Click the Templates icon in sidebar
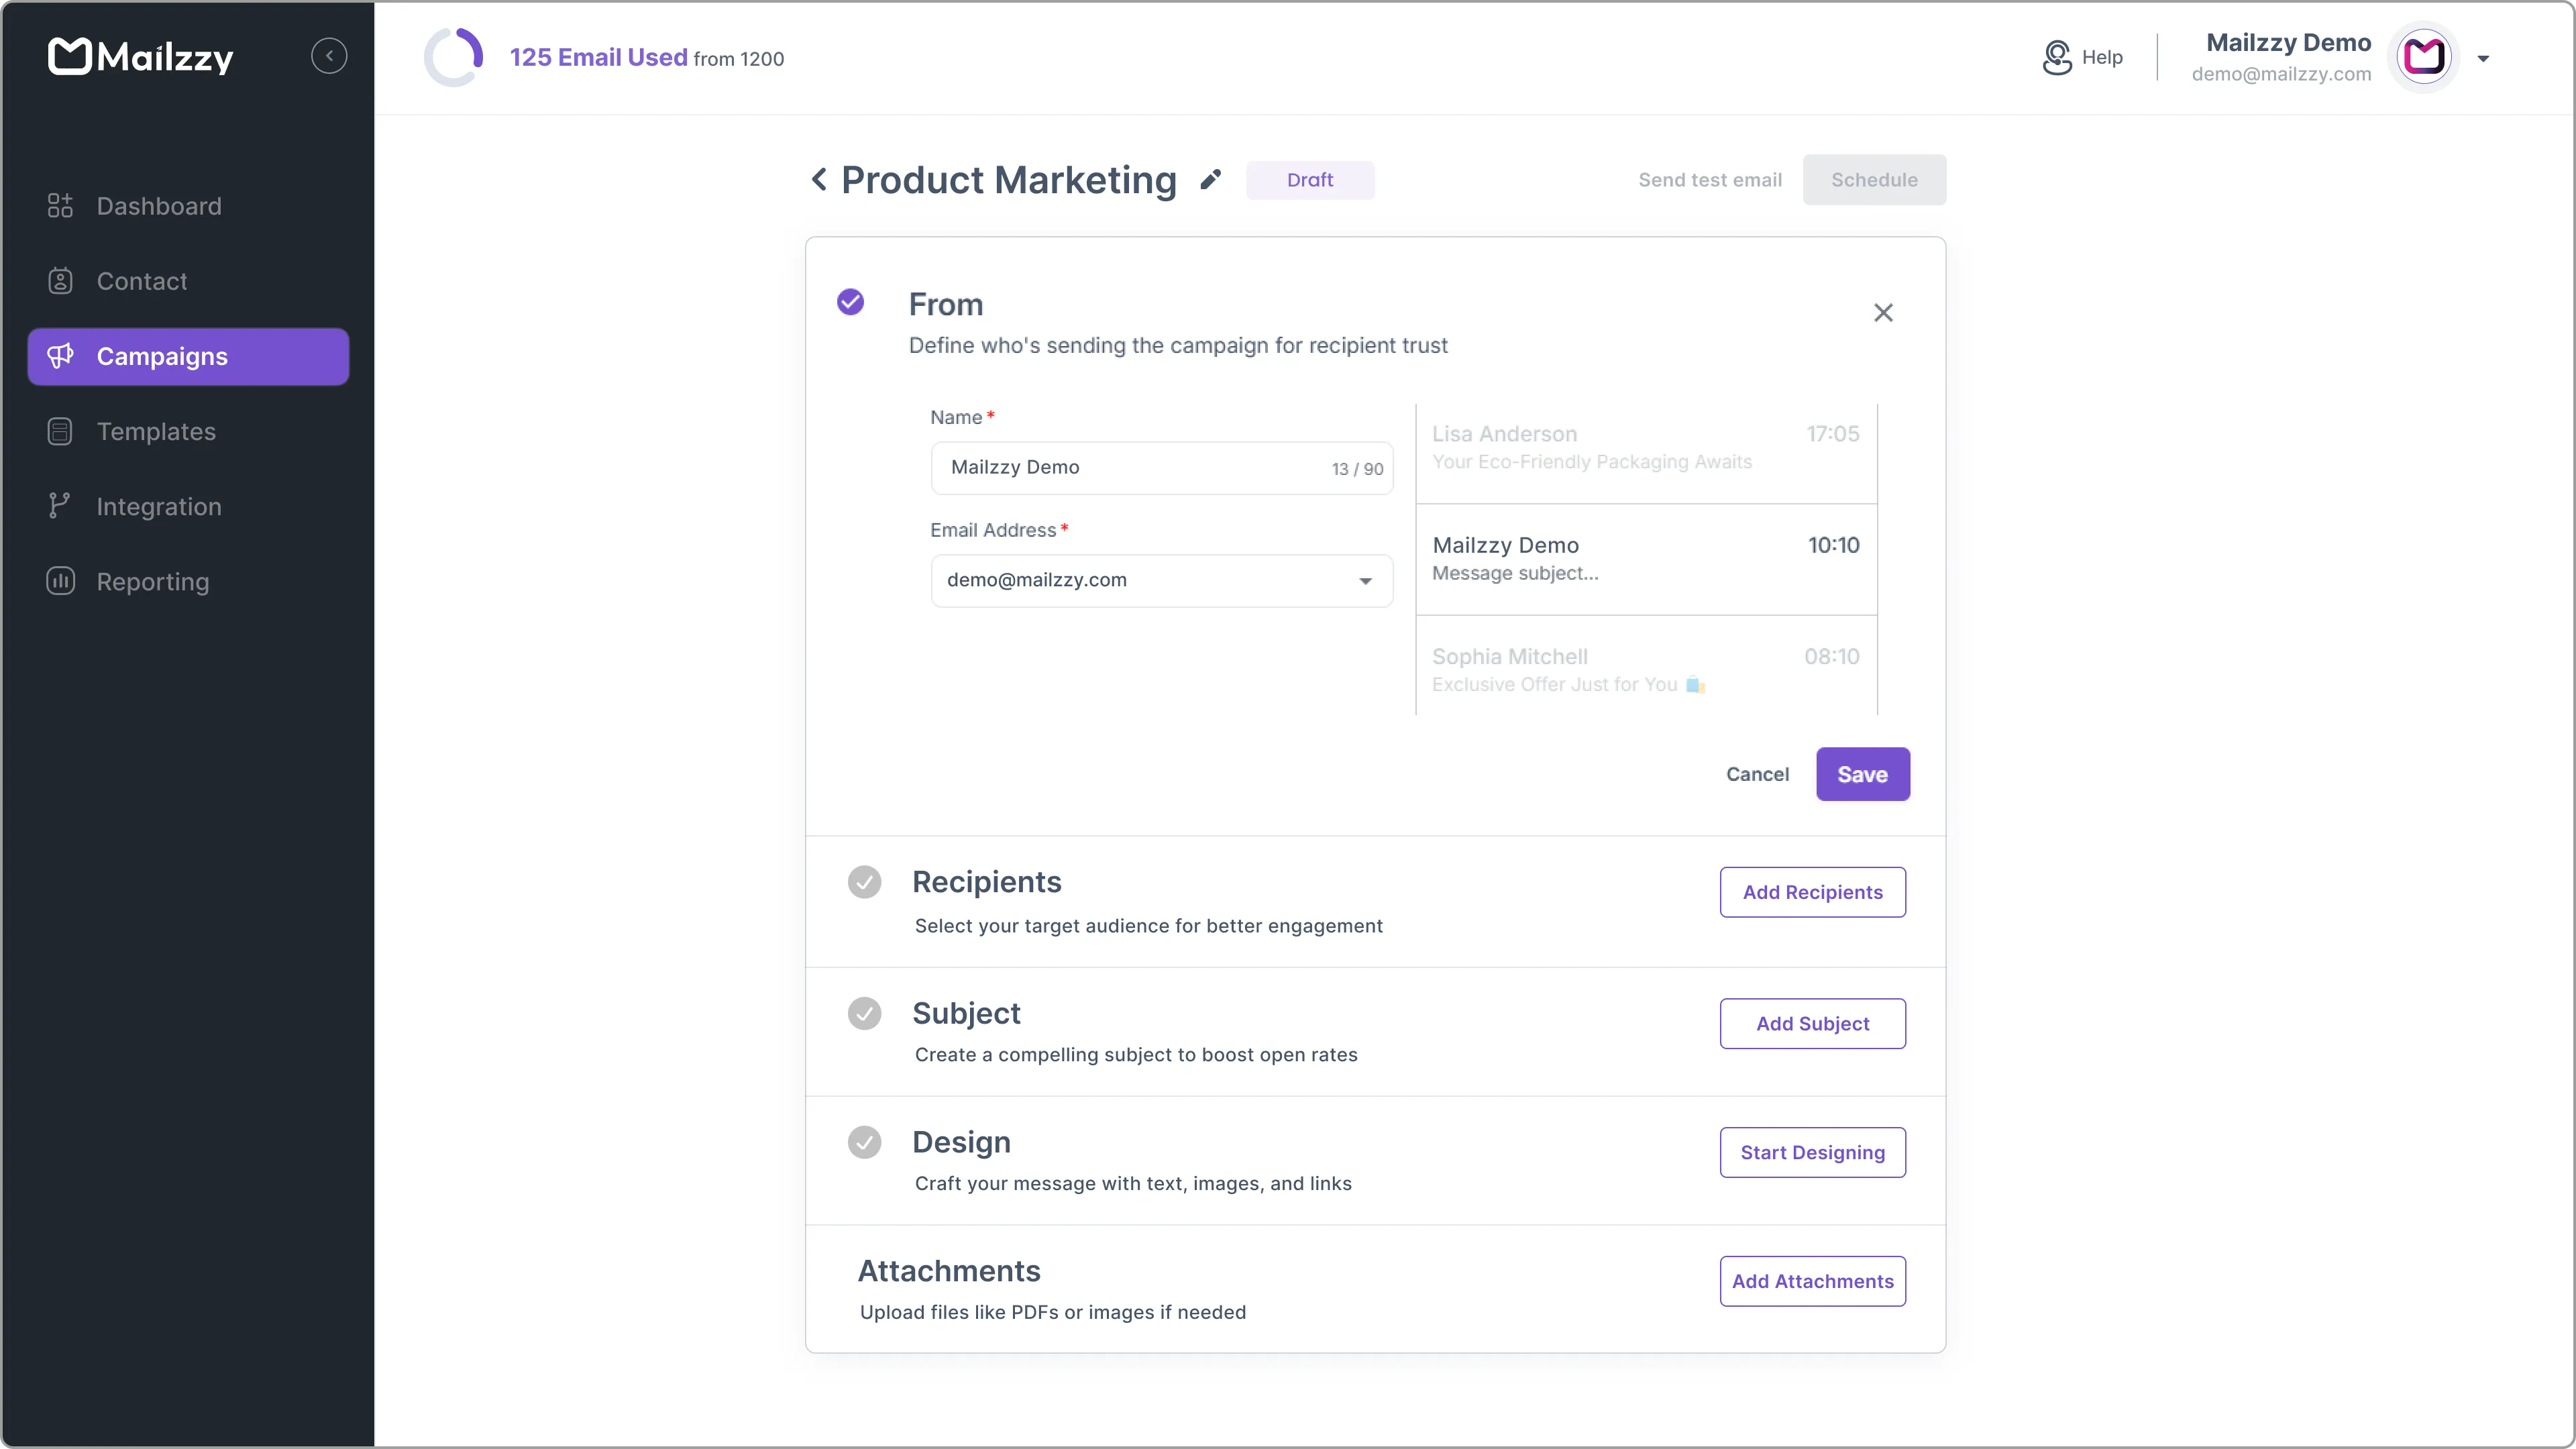 click(60, 431)
